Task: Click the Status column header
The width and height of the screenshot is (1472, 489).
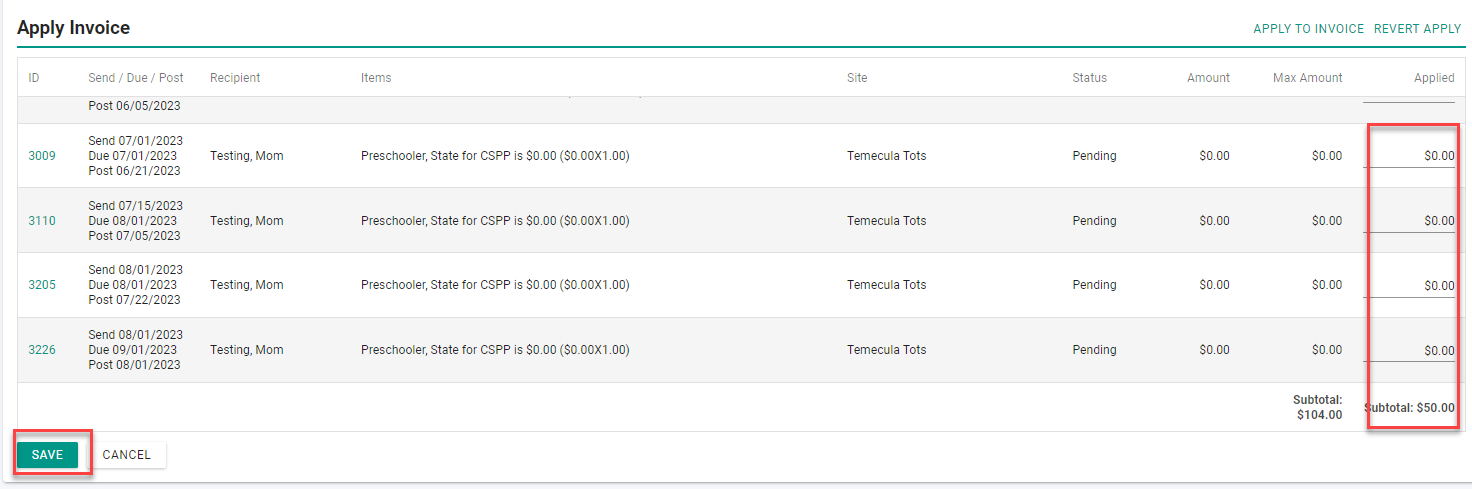Action: [1089, 78]
